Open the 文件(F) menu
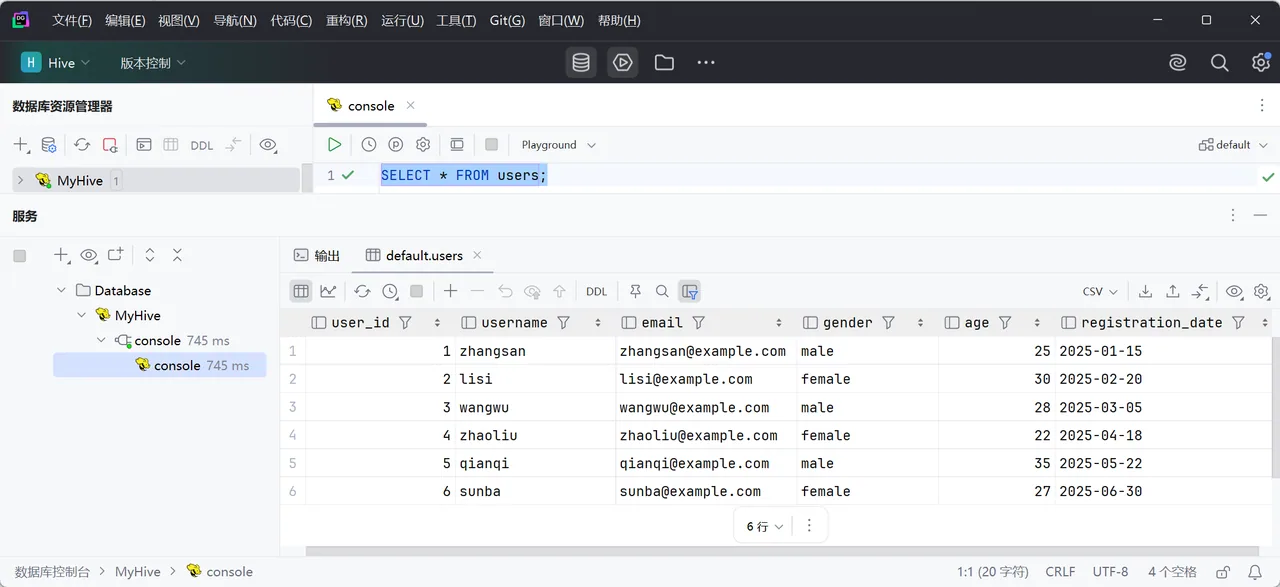Viewport: 1280px width, 587px height. 72,20
